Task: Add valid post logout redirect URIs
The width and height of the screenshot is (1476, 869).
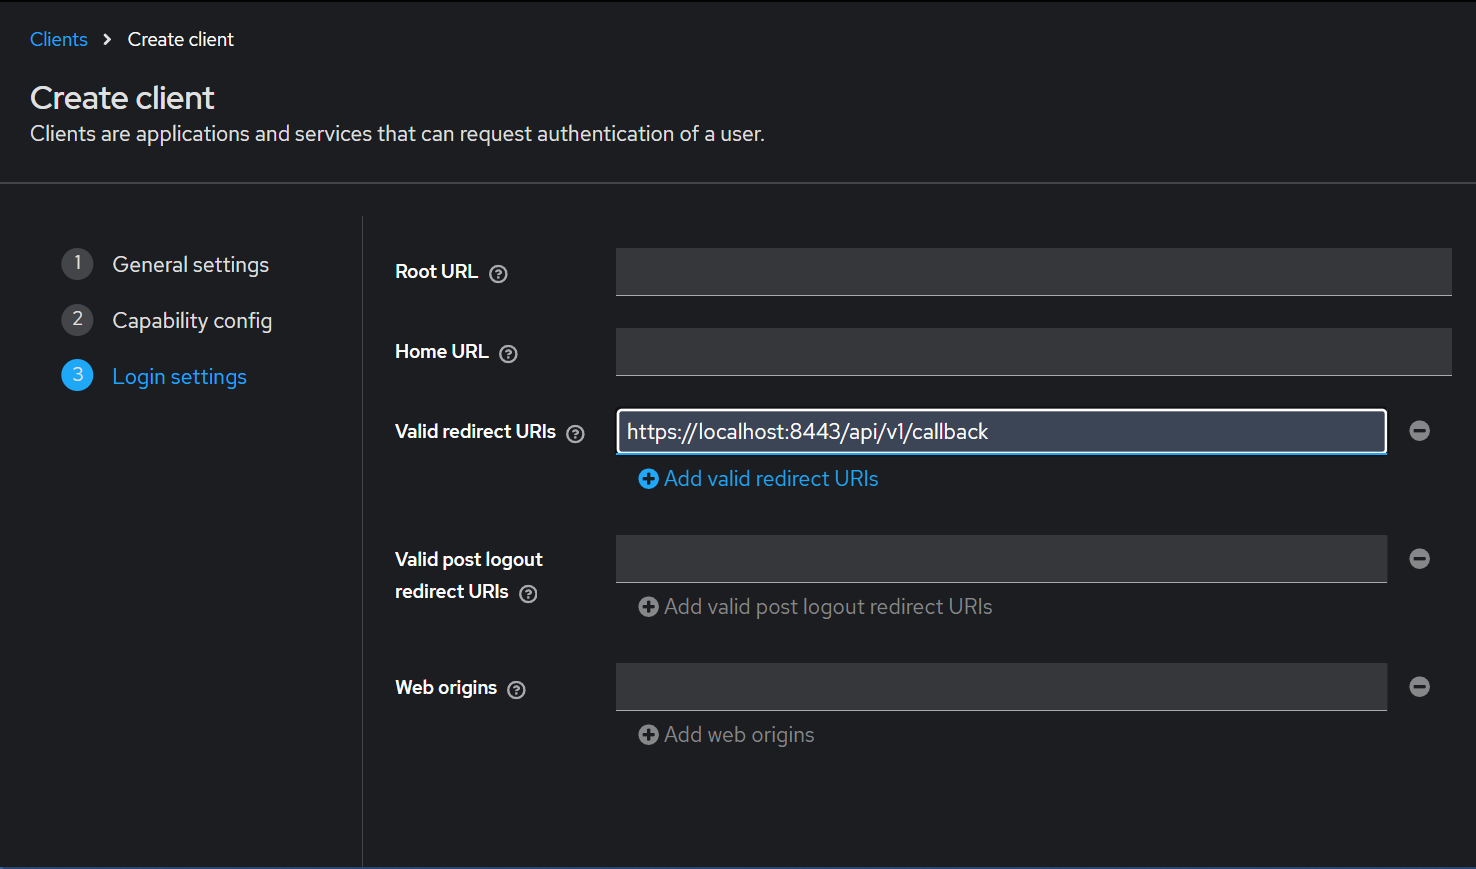Action: tap(815, 607)
